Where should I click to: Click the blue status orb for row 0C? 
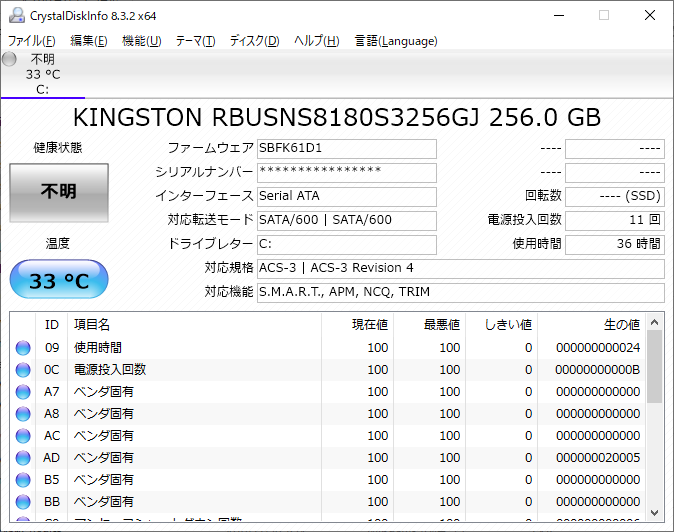pyautogui.click(x=23, y=370)
